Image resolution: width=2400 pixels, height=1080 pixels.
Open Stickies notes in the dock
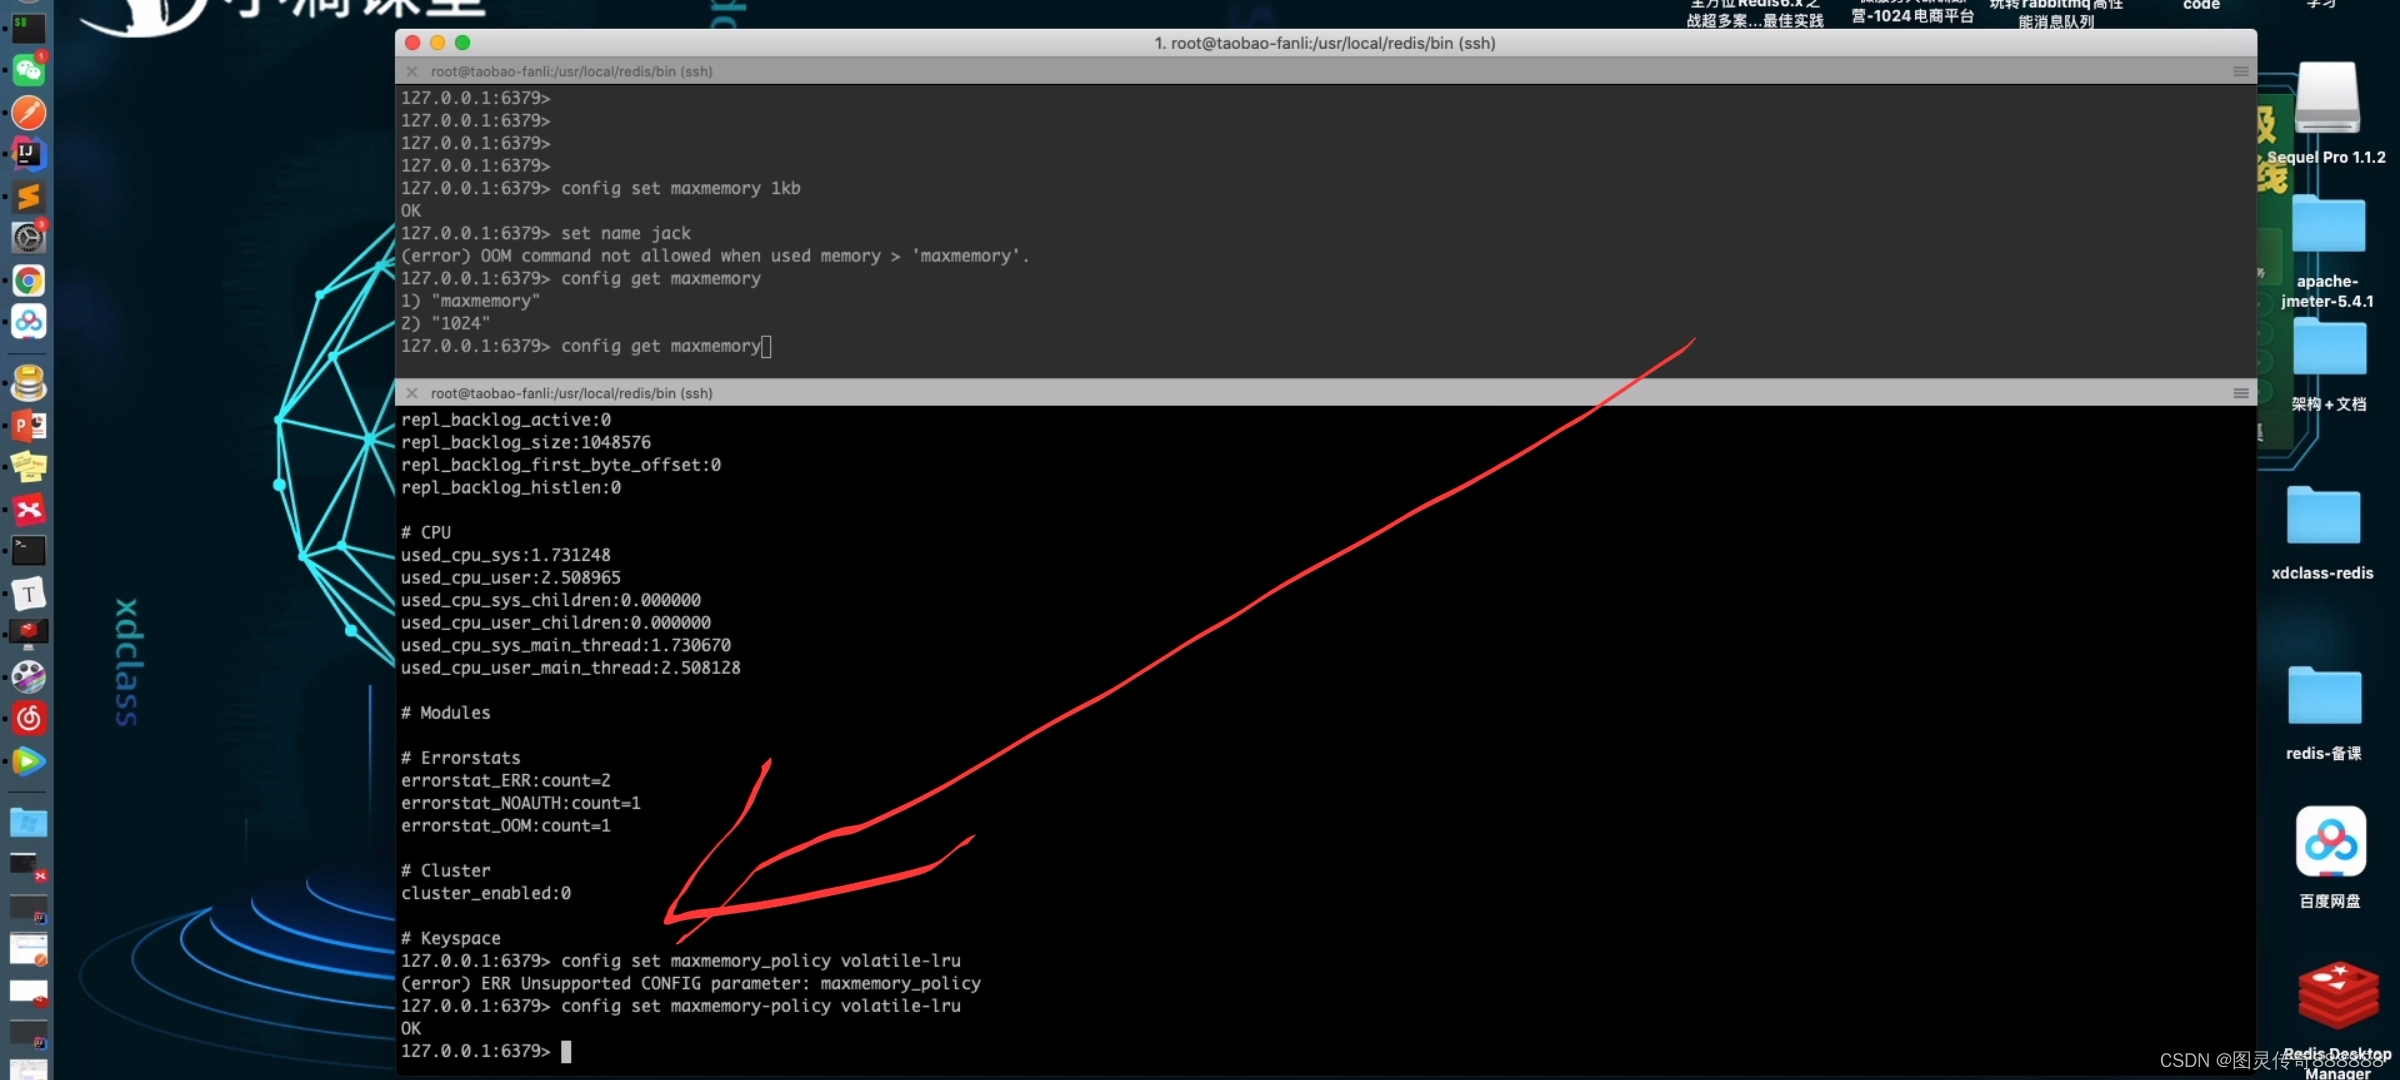pos(28,467)
